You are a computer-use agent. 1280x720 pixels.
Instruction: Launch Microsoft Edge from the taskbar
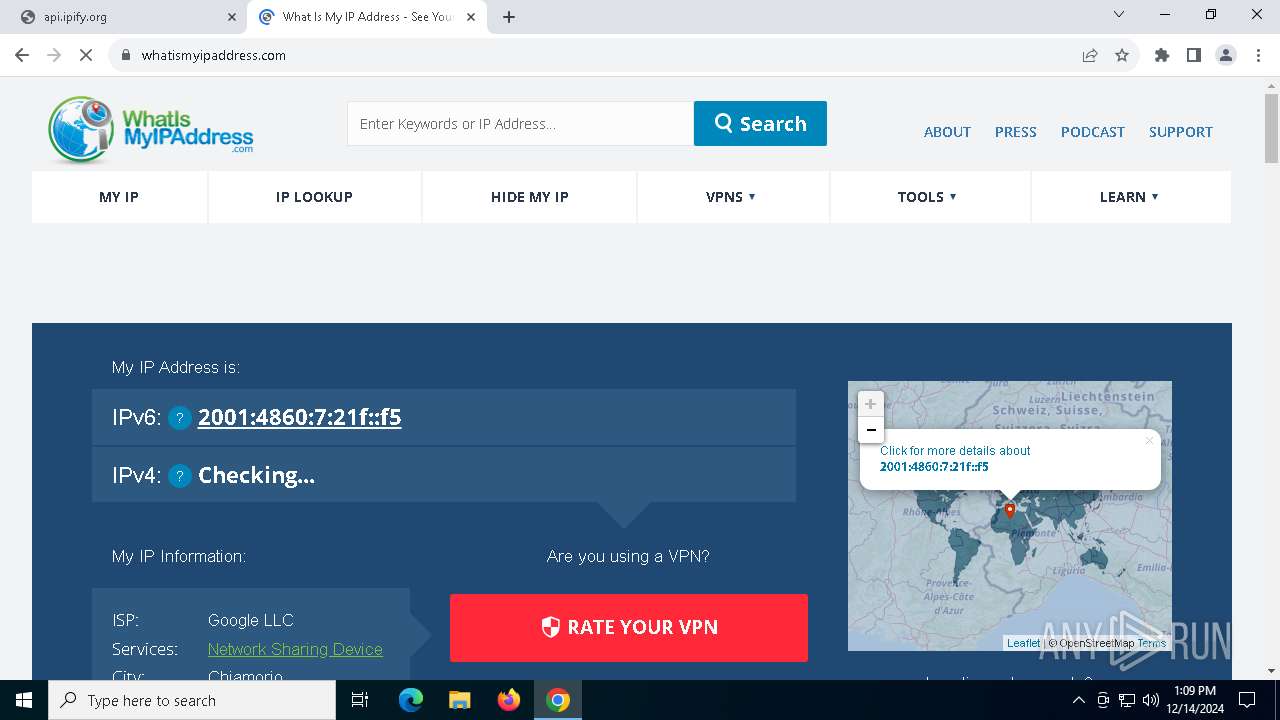[x=411, y=700]
